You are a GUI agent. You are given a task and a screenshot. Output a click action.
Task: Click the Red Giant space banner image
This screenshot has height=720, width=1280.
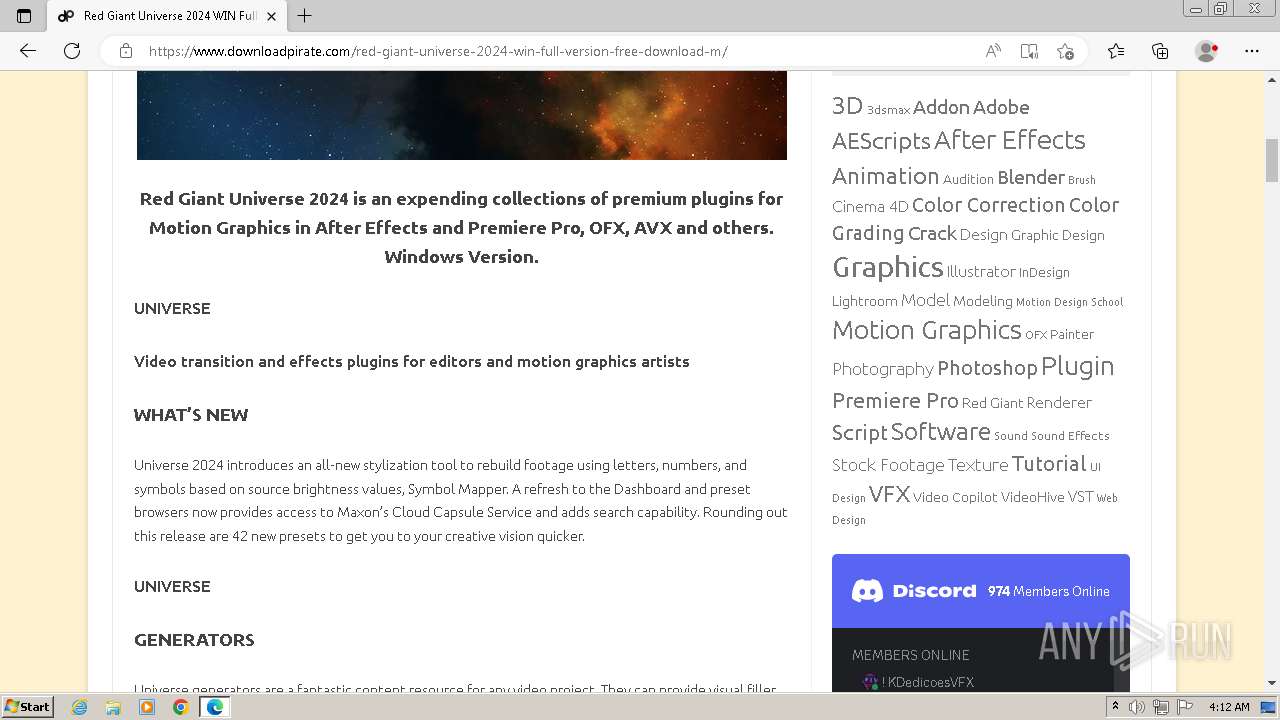point(462,115)
